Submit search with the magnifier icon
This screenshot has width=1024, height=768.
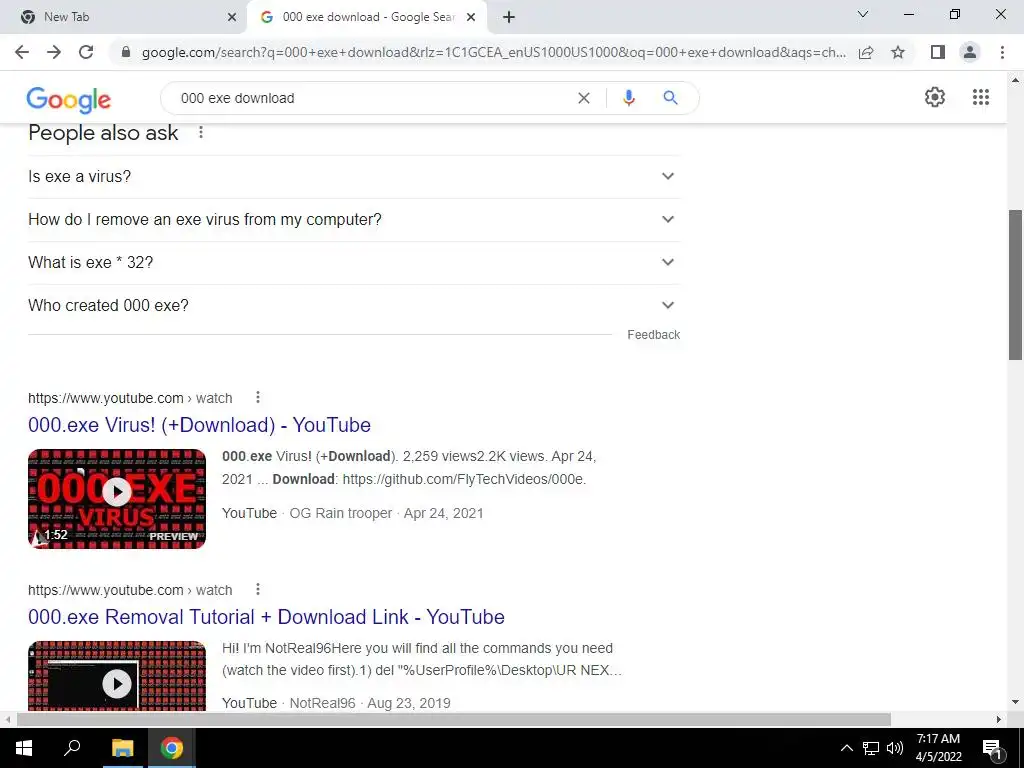point(670,98)
